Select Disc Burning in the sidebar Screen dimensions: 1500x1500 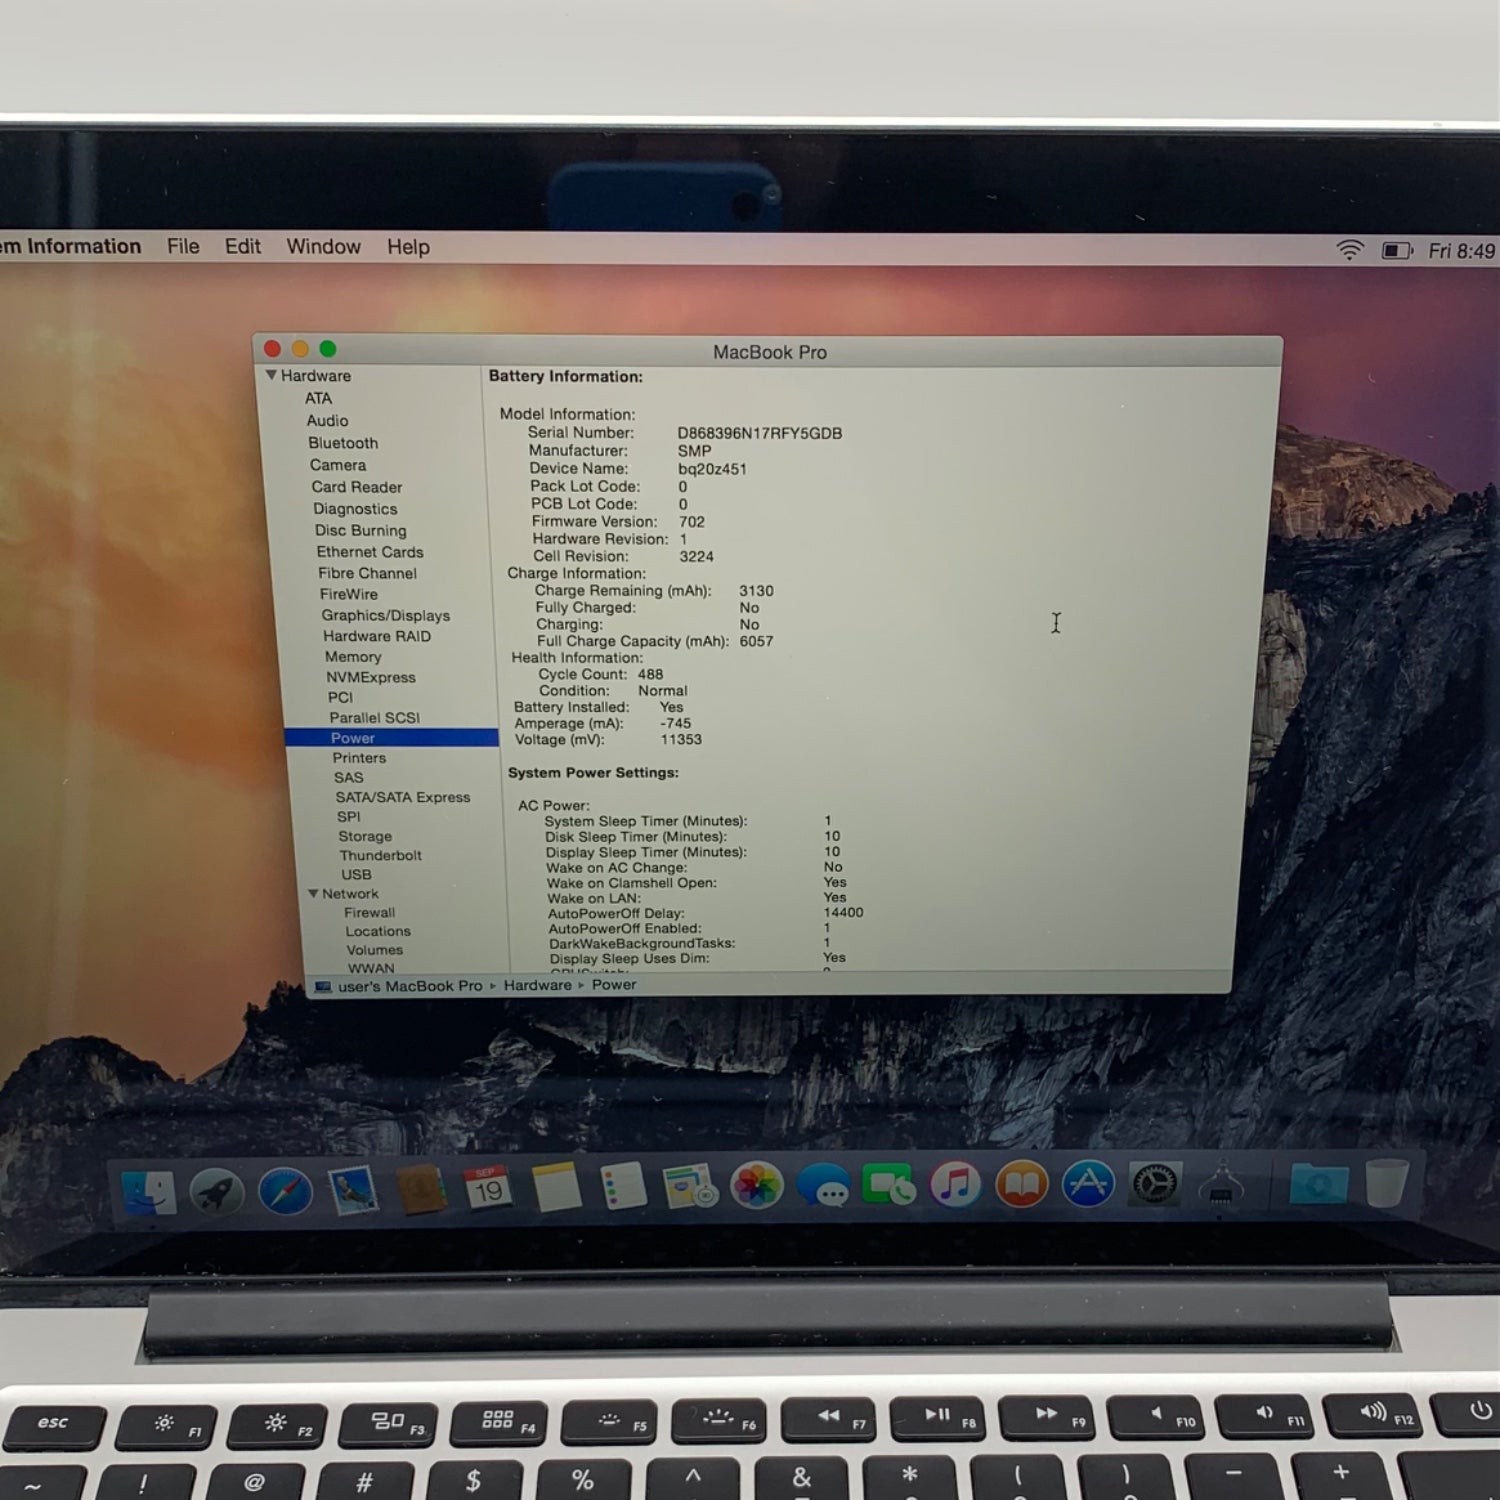pos(360,530)
